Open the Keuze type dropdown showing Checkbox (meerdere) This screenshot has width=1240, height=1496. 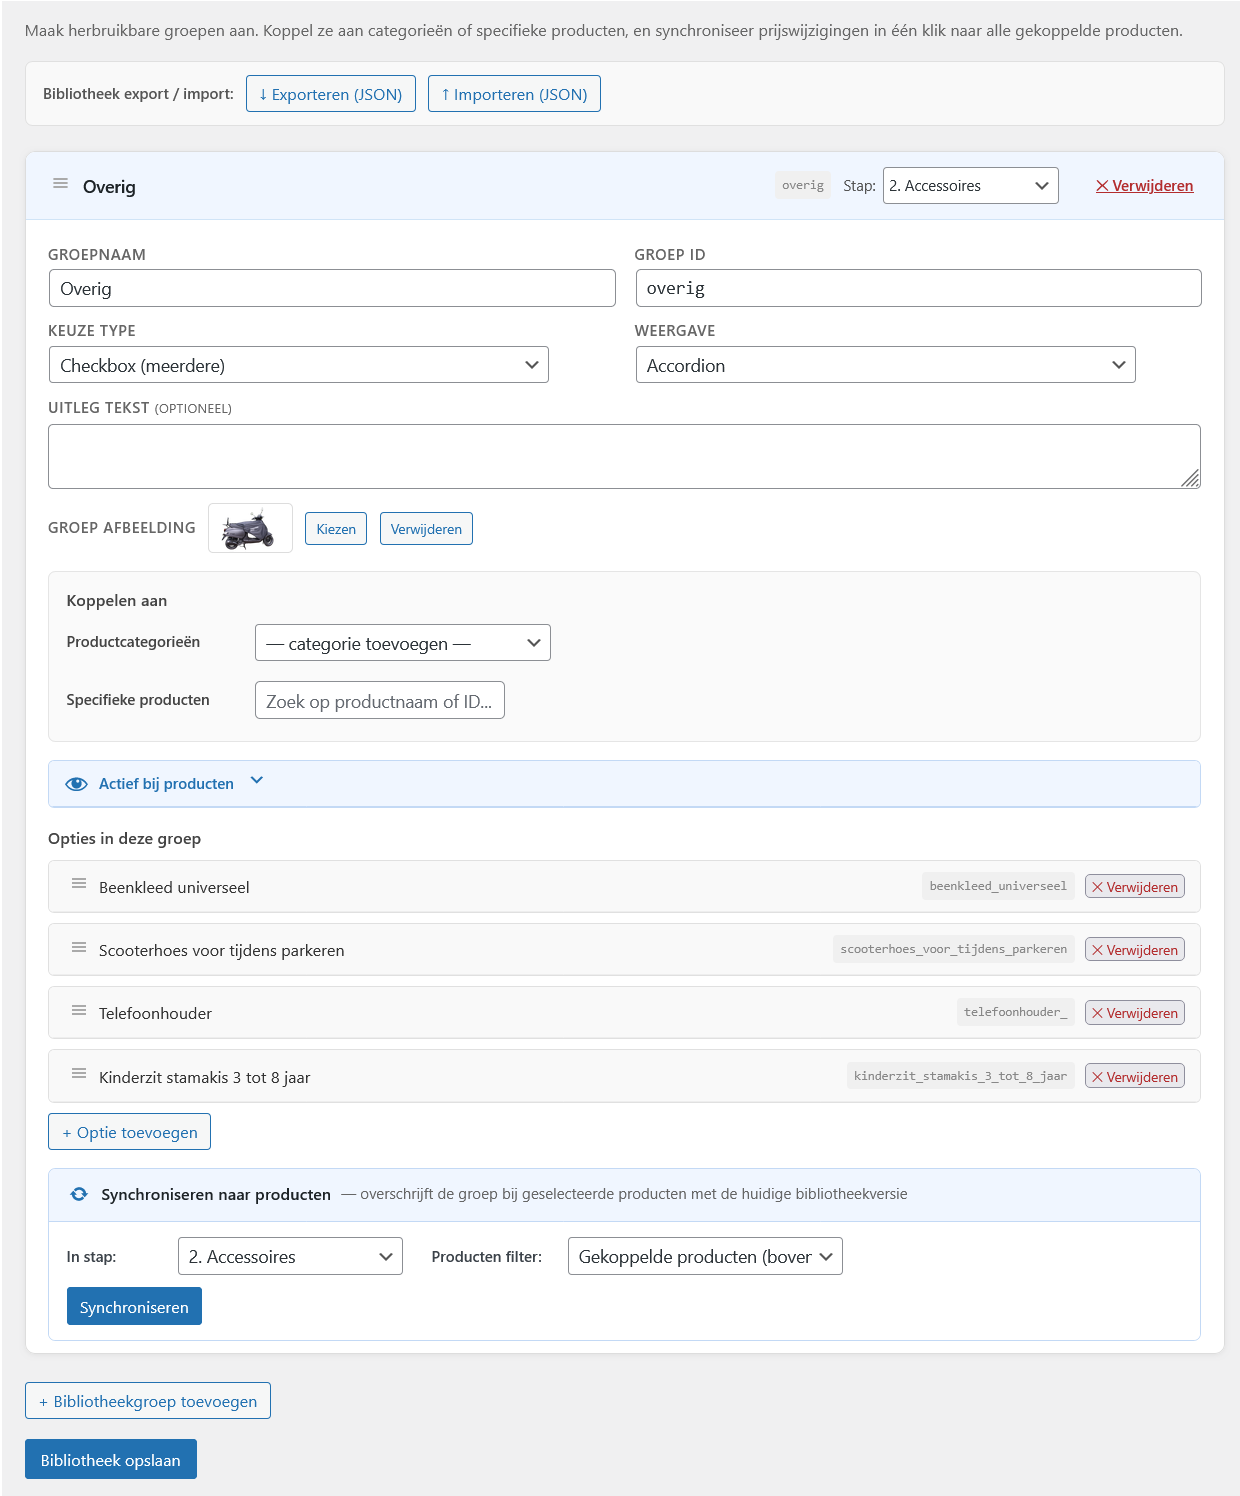(298, 364)
